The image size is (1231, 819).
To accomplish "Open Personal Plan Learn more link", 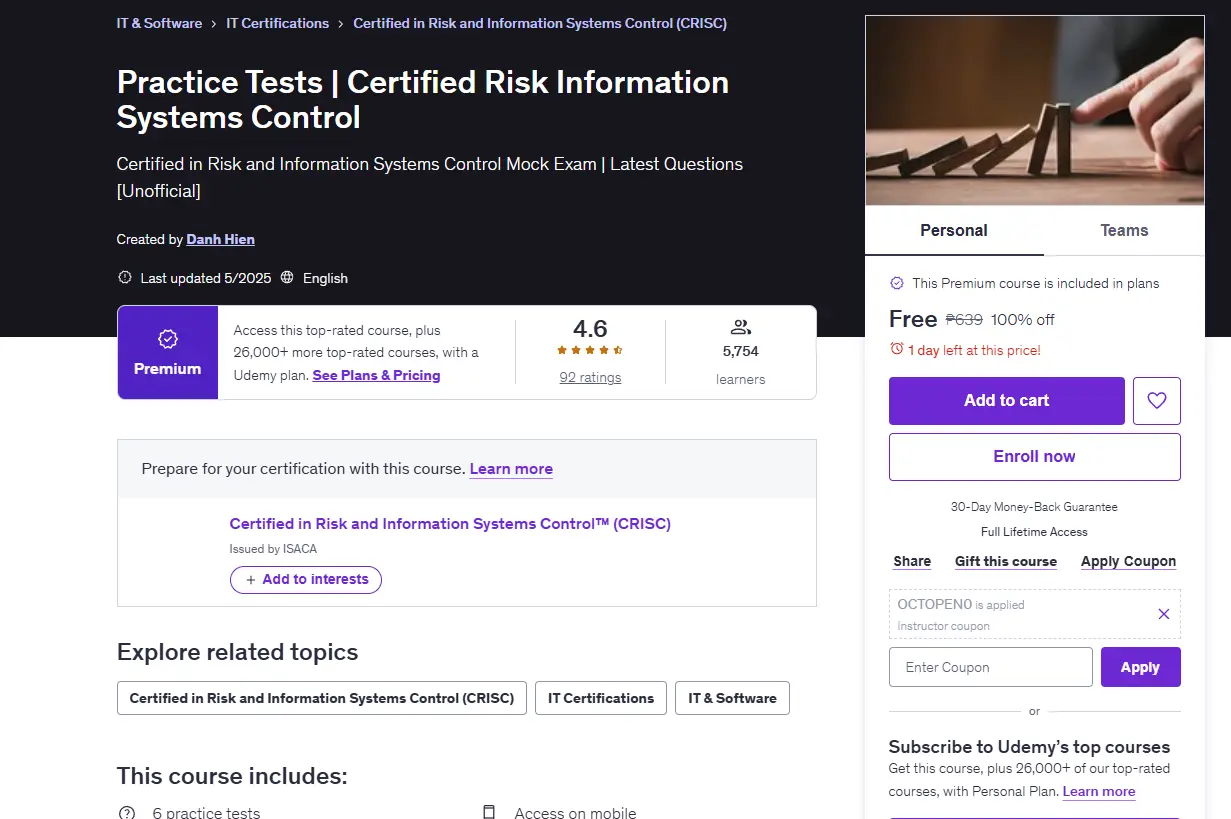I will click(x=1099, y=791).
